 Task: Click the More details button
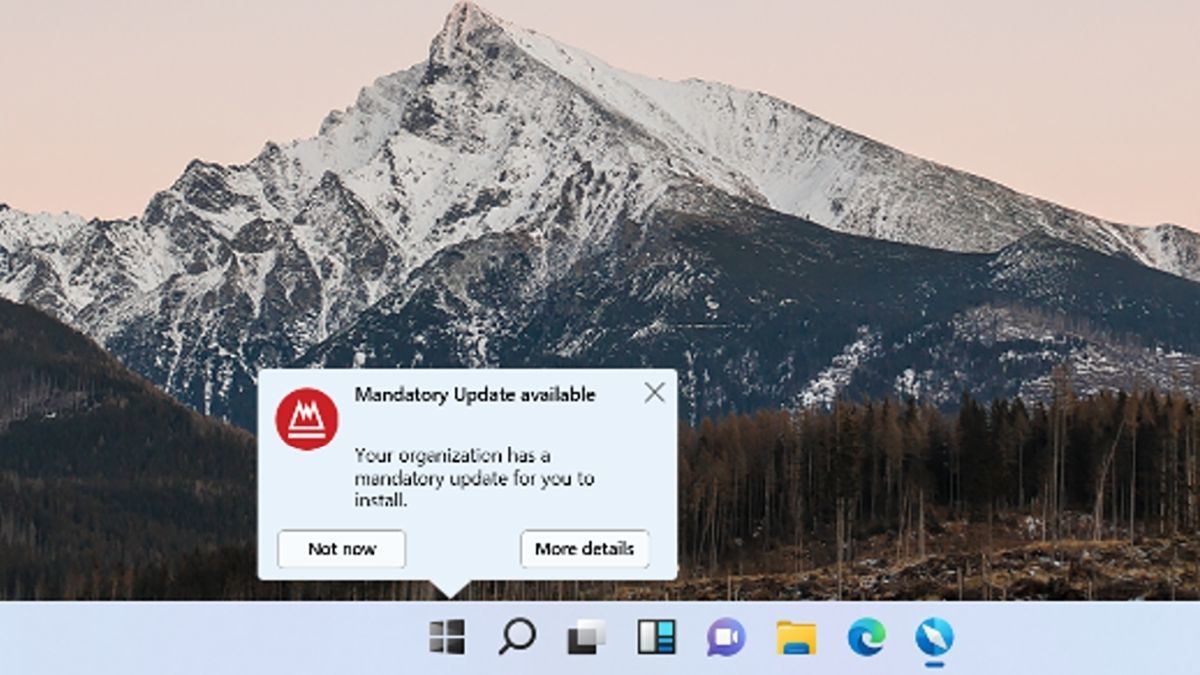584,549
